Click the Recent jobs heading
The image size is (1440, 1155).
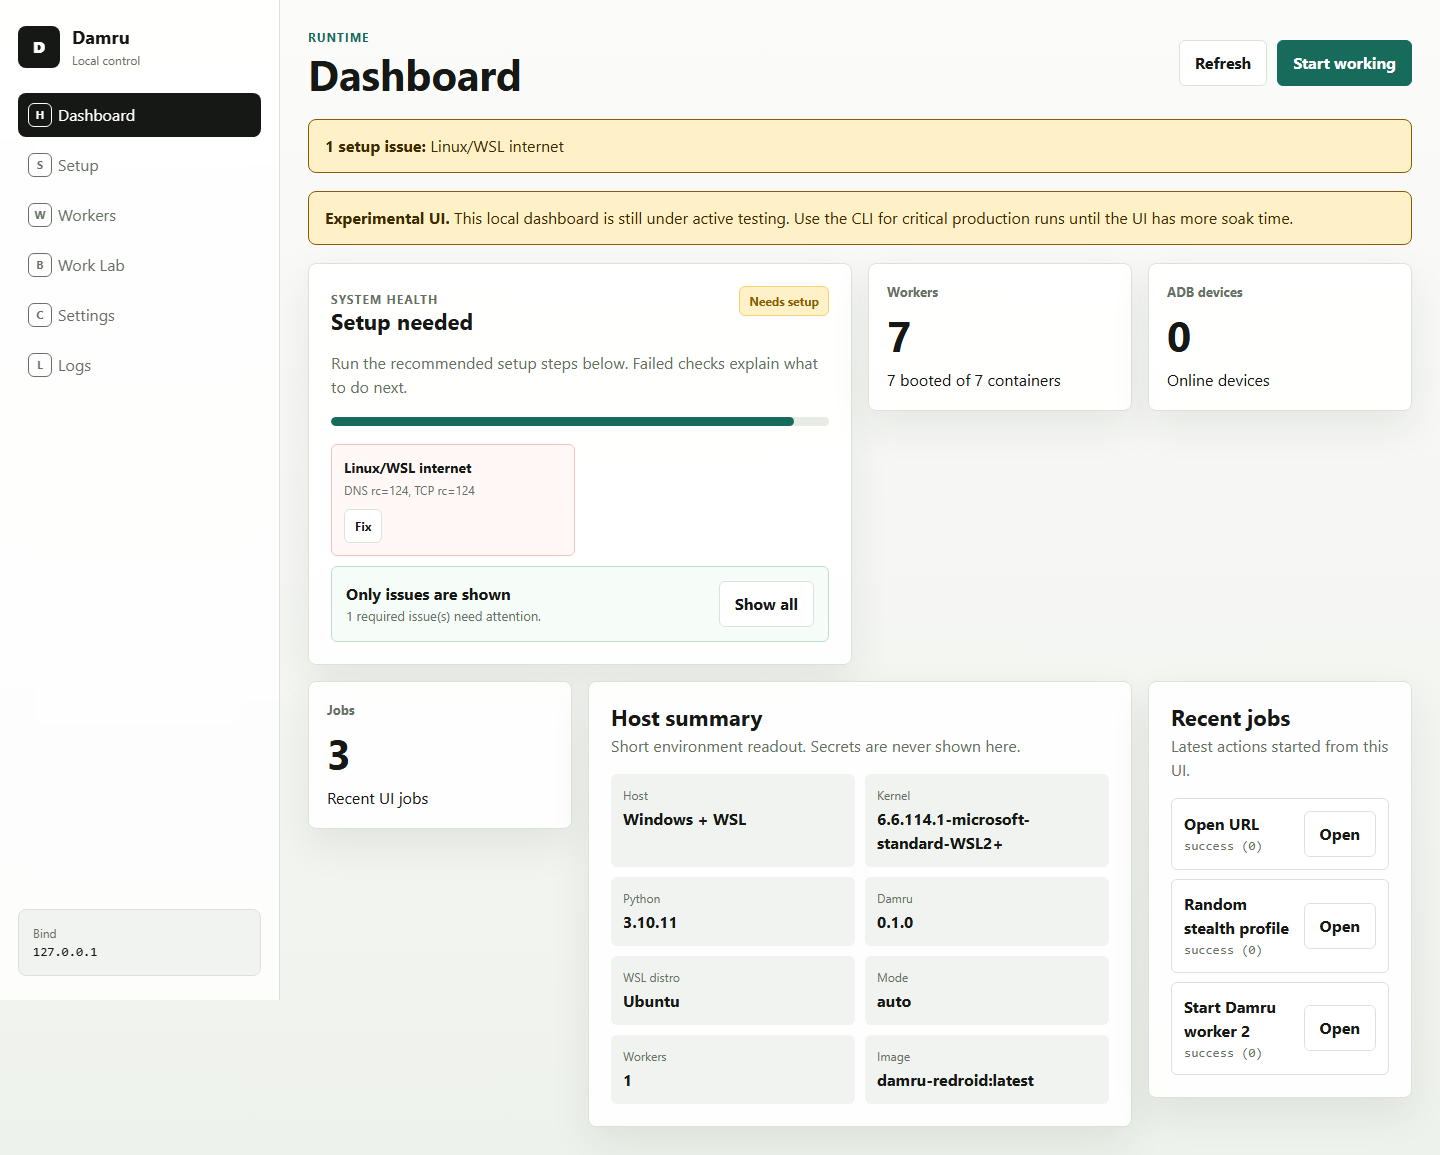[x=1231, y=718]
